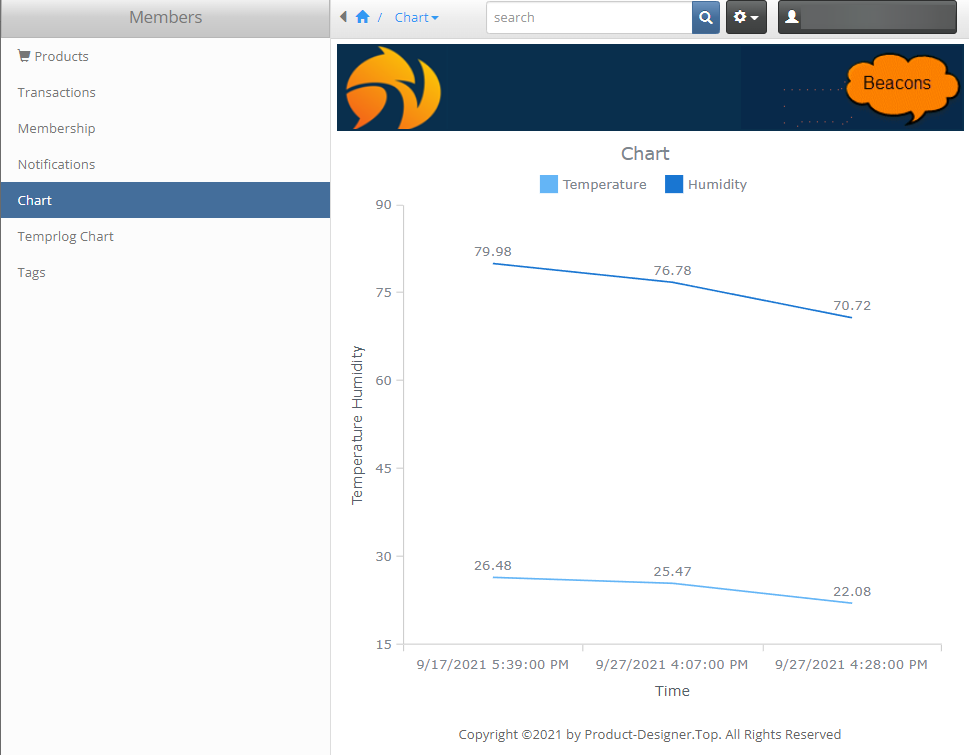969x755 pixels.
Task: Click the Beacons speech bubble
Action: [x=896, y=86]
